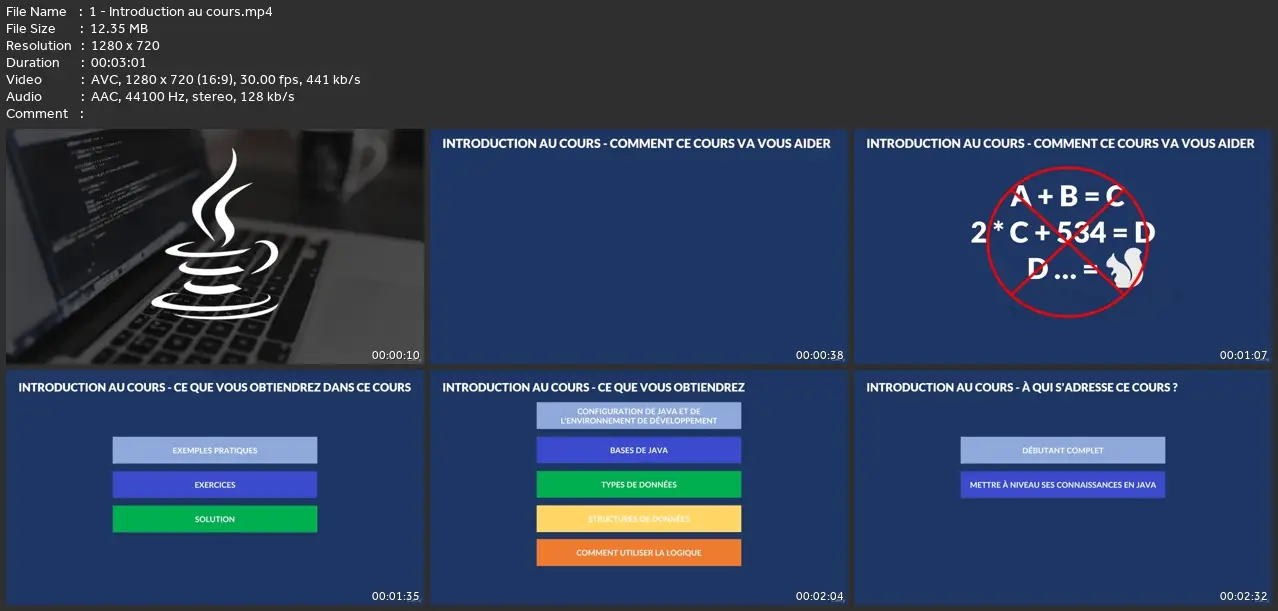Open the thumbnail stamped 00:02:04

point(639,489)
